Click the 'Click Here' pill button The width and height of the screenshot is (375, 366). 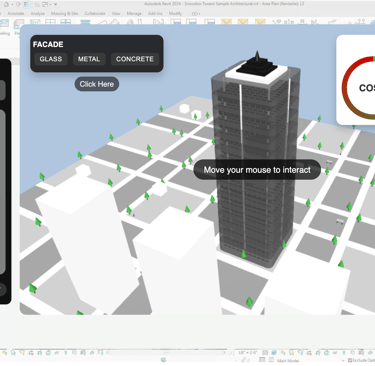[97, 84]
